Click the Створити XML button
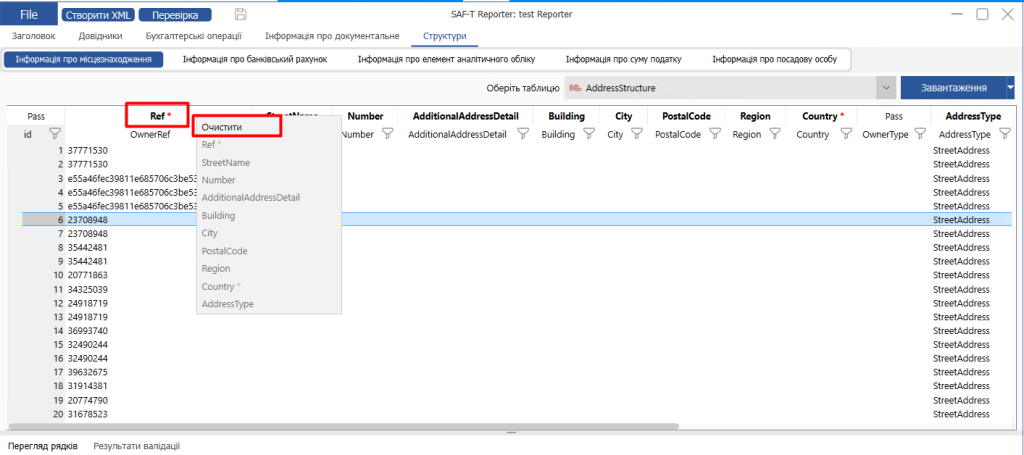 (x=98, y=14)
